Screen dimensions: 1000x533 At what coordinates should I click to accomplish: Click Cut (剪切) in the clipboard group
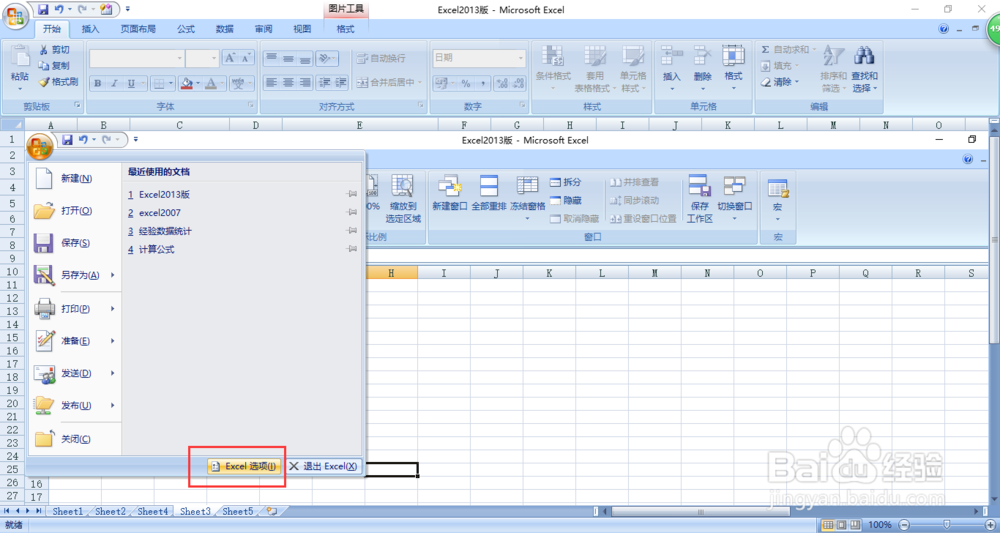(54, 50)
